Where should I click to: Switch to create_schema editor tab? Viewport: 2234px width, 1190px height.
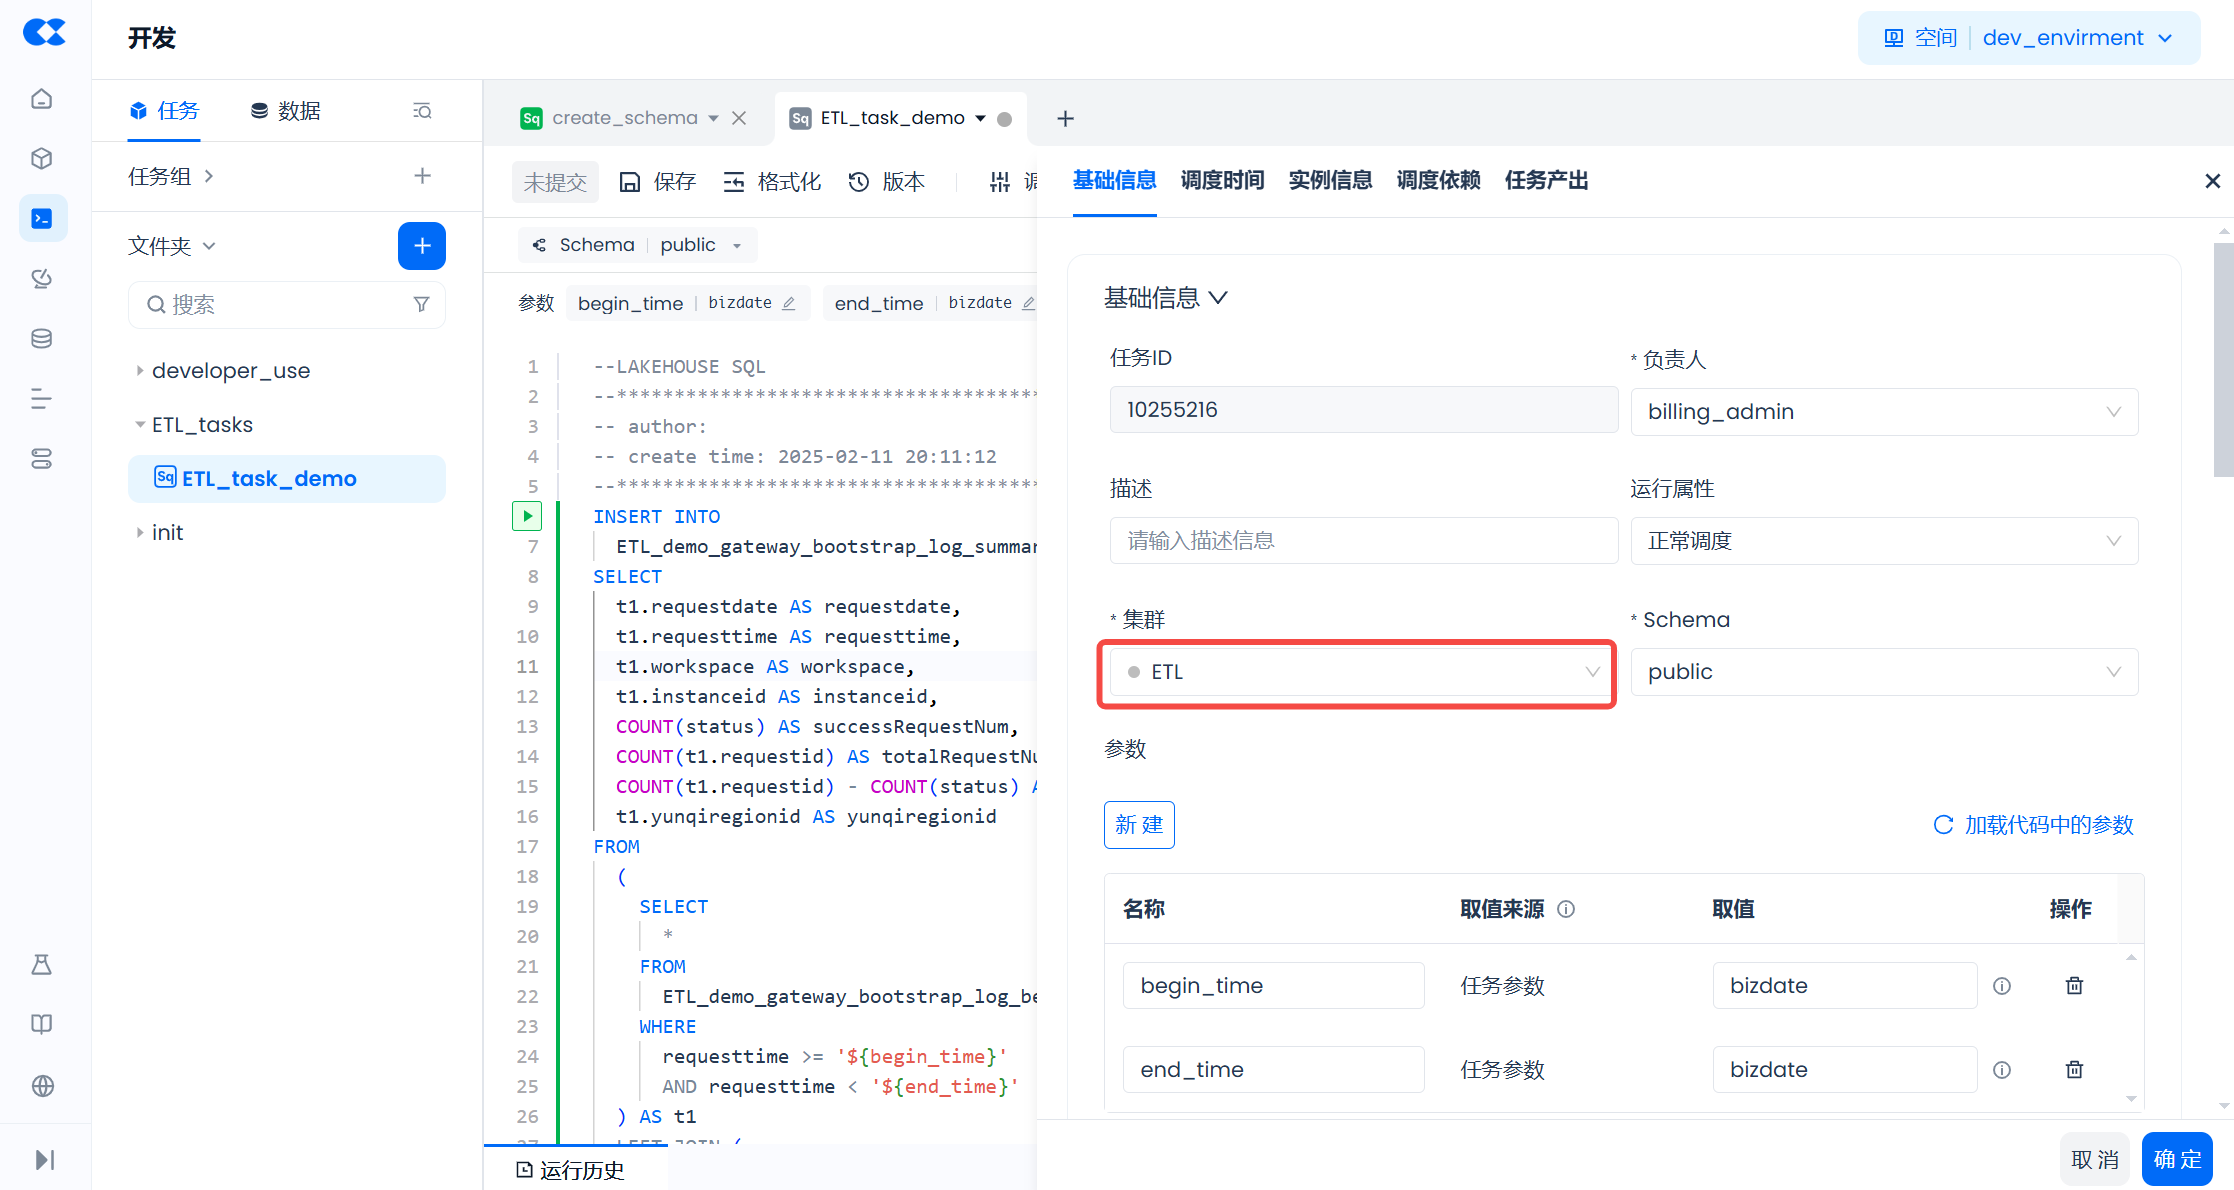coord(624,118)
